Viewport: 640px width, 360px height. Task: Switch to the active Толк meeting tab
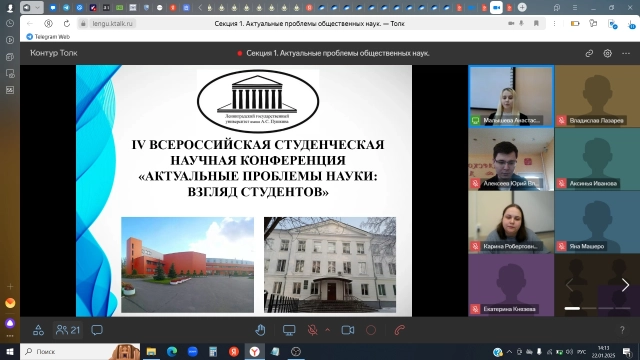(496, 7)
